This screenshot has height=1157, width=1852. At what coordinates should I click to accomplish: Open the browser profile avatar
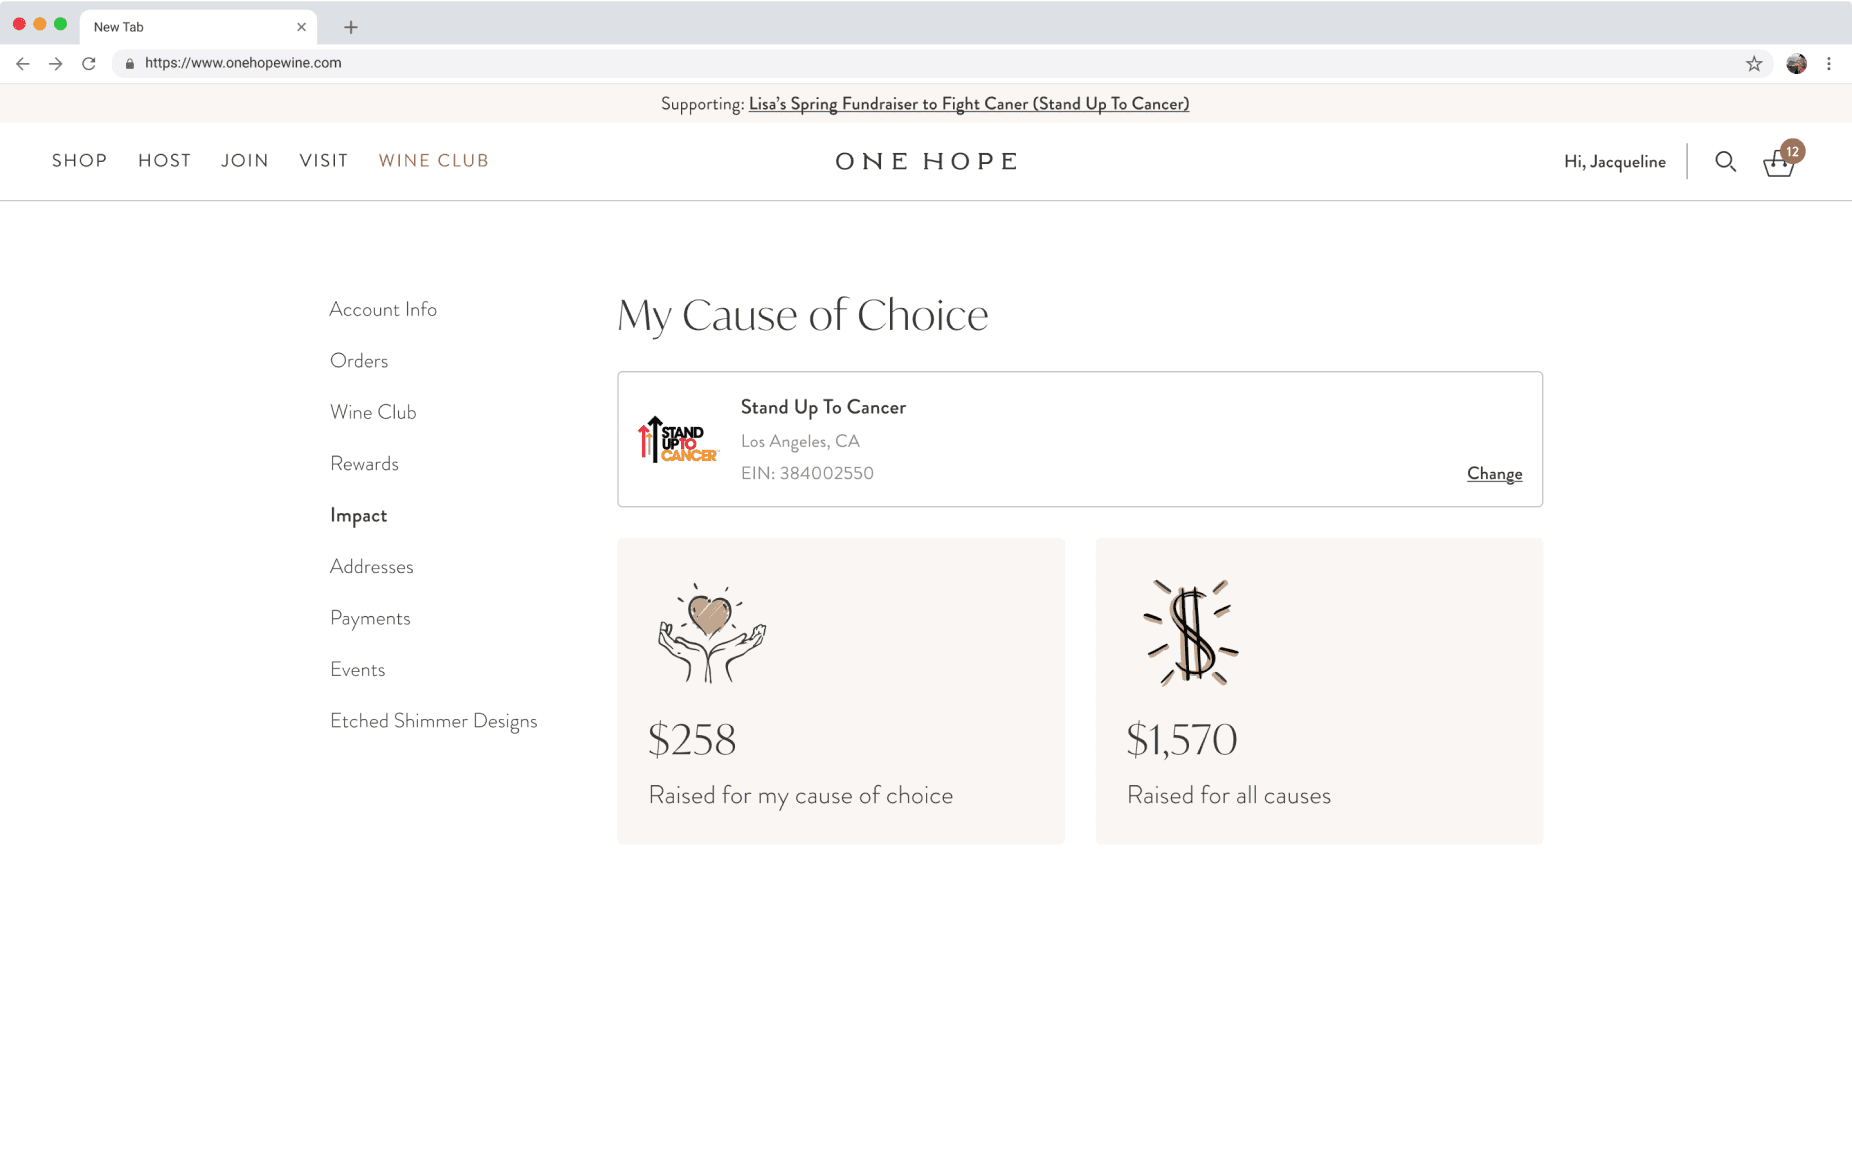[1796, 63]
